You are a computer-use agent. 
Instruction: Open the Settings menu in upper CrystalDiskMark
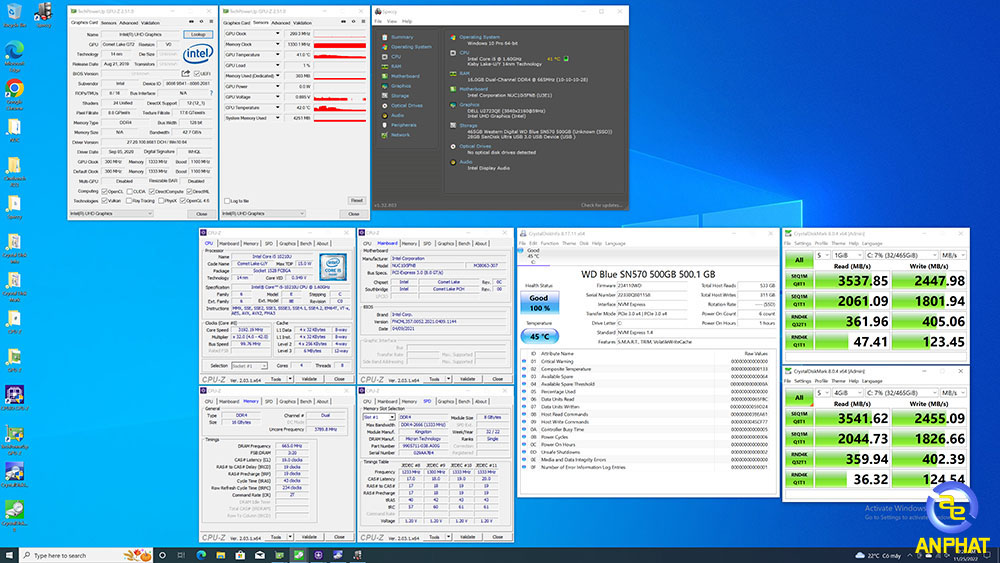(x=802, y=244)
